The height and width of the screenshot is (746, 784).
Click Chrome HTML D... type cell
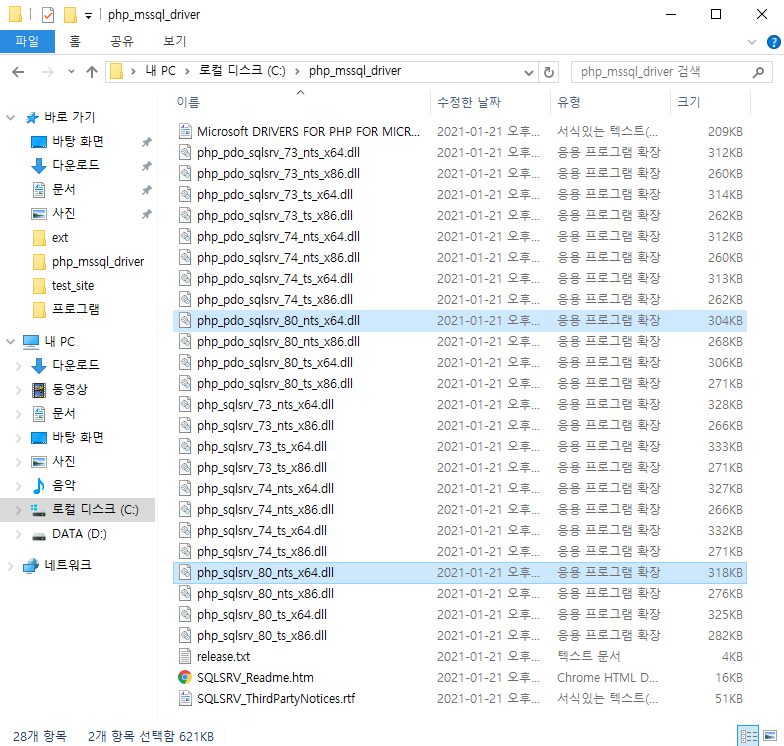click(x=608, y=678)
